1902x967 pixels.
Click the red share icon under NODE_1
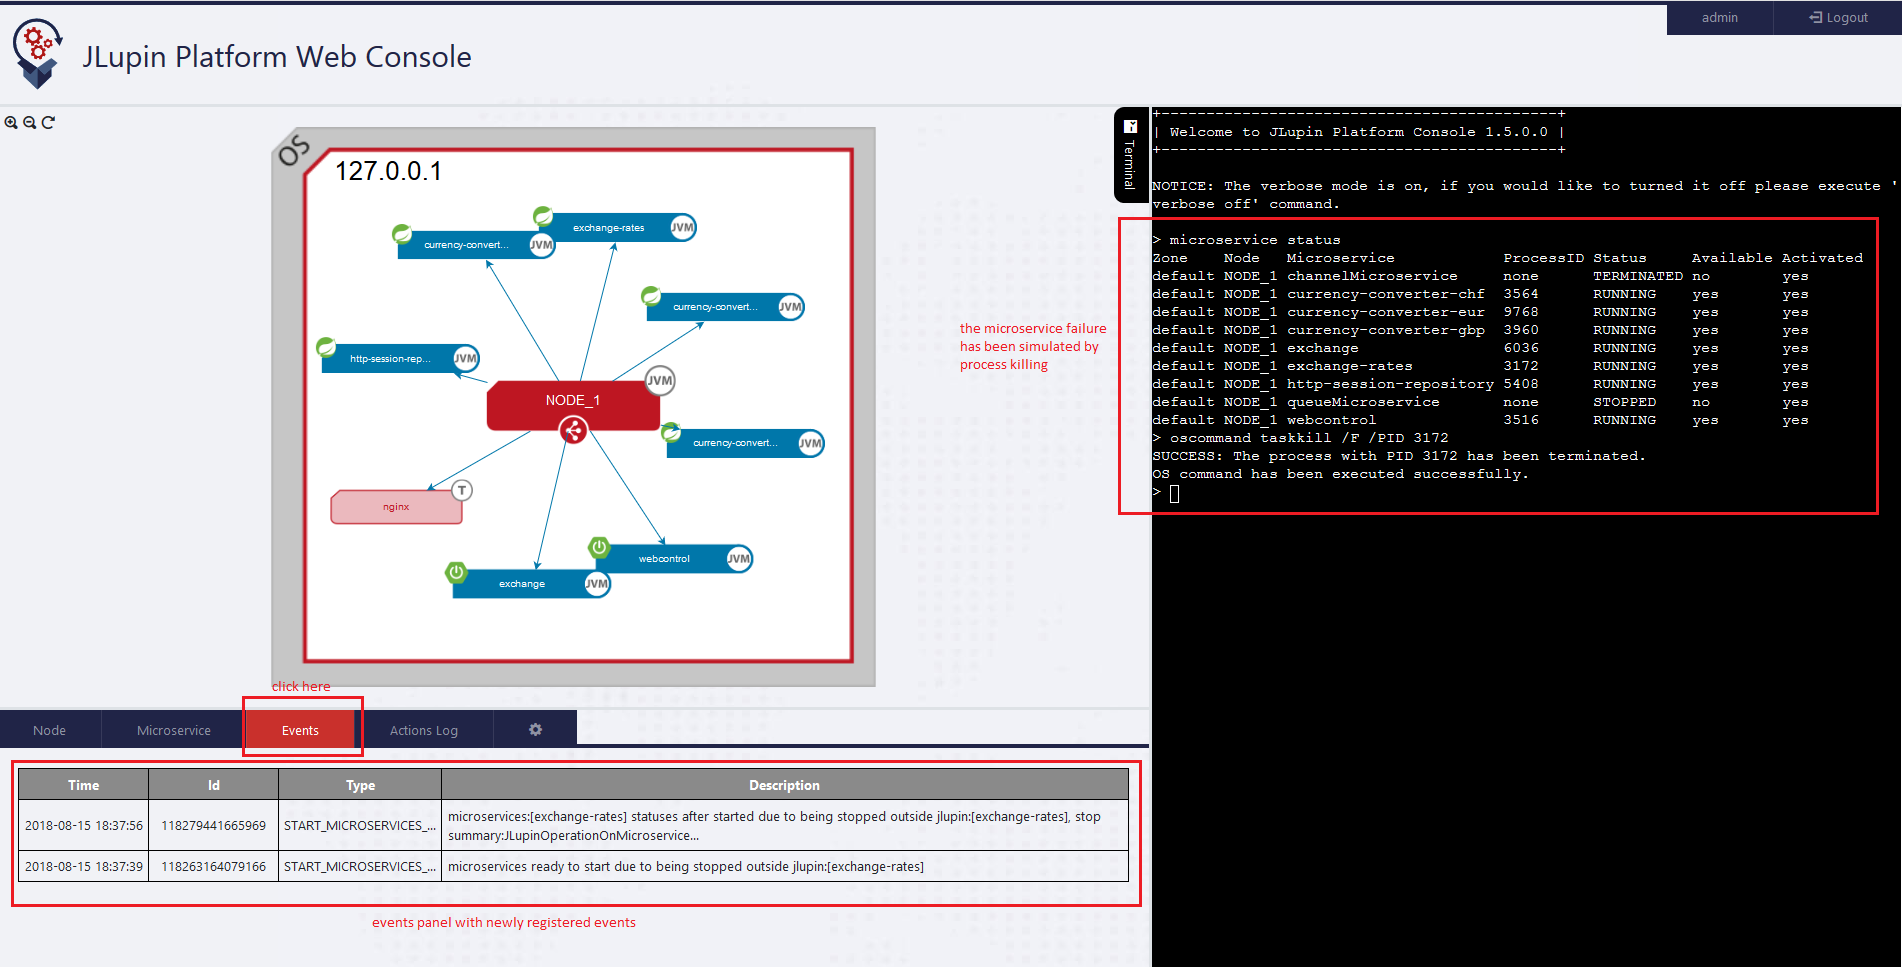[x=573, y=431]
